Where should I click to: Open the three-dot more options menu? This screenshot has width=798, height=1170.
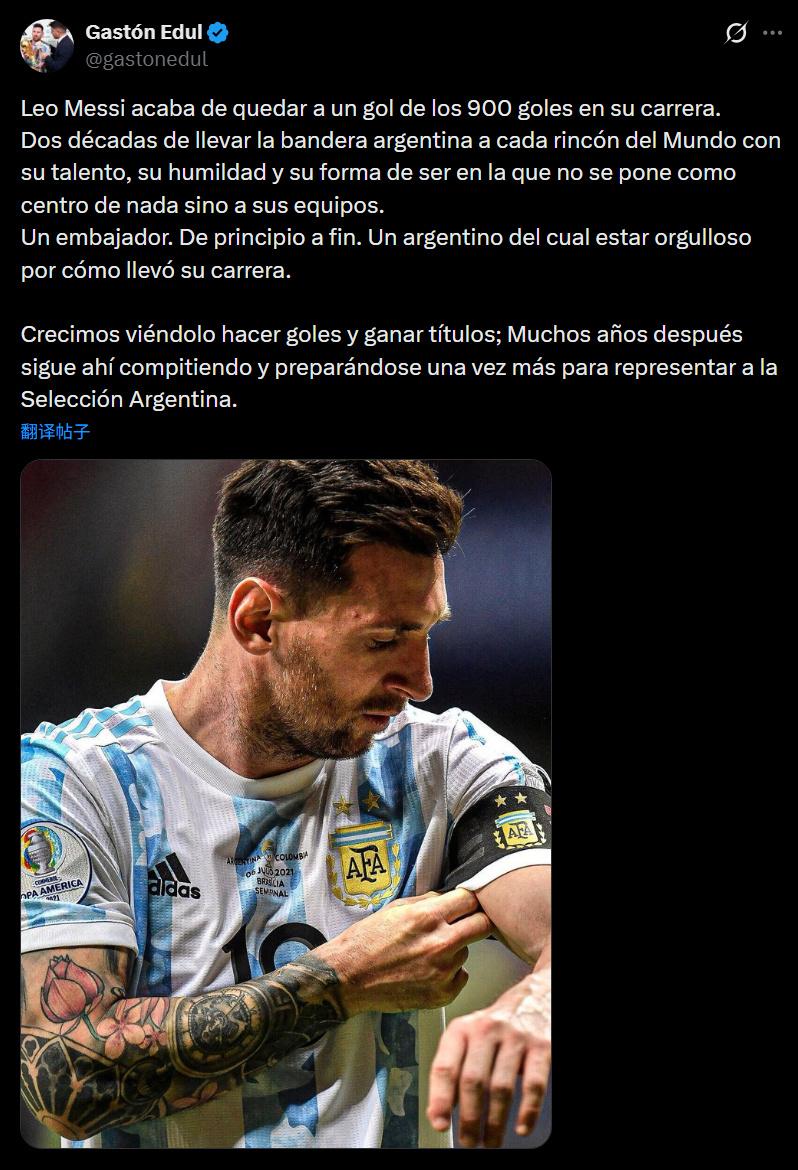[773, 33]
